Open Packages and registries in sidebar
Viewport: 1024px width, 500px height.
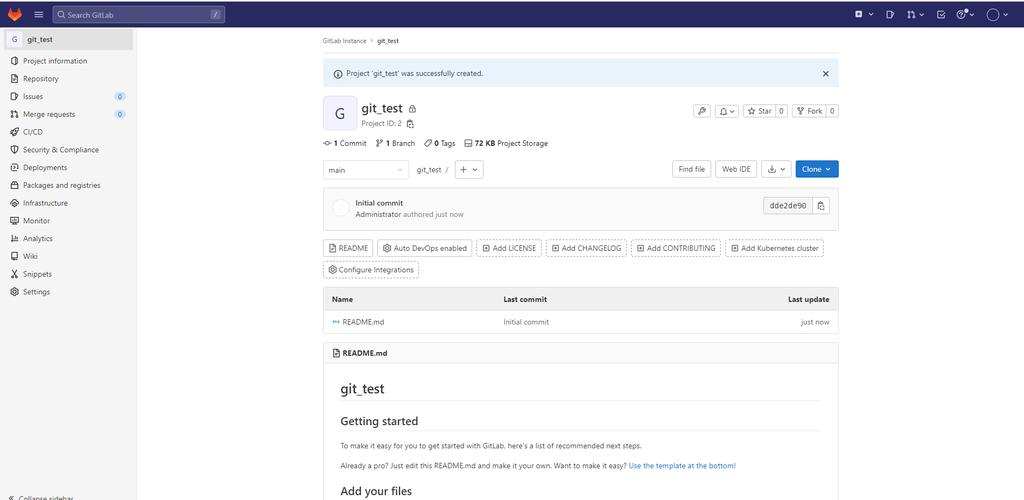tap(61, 185)
